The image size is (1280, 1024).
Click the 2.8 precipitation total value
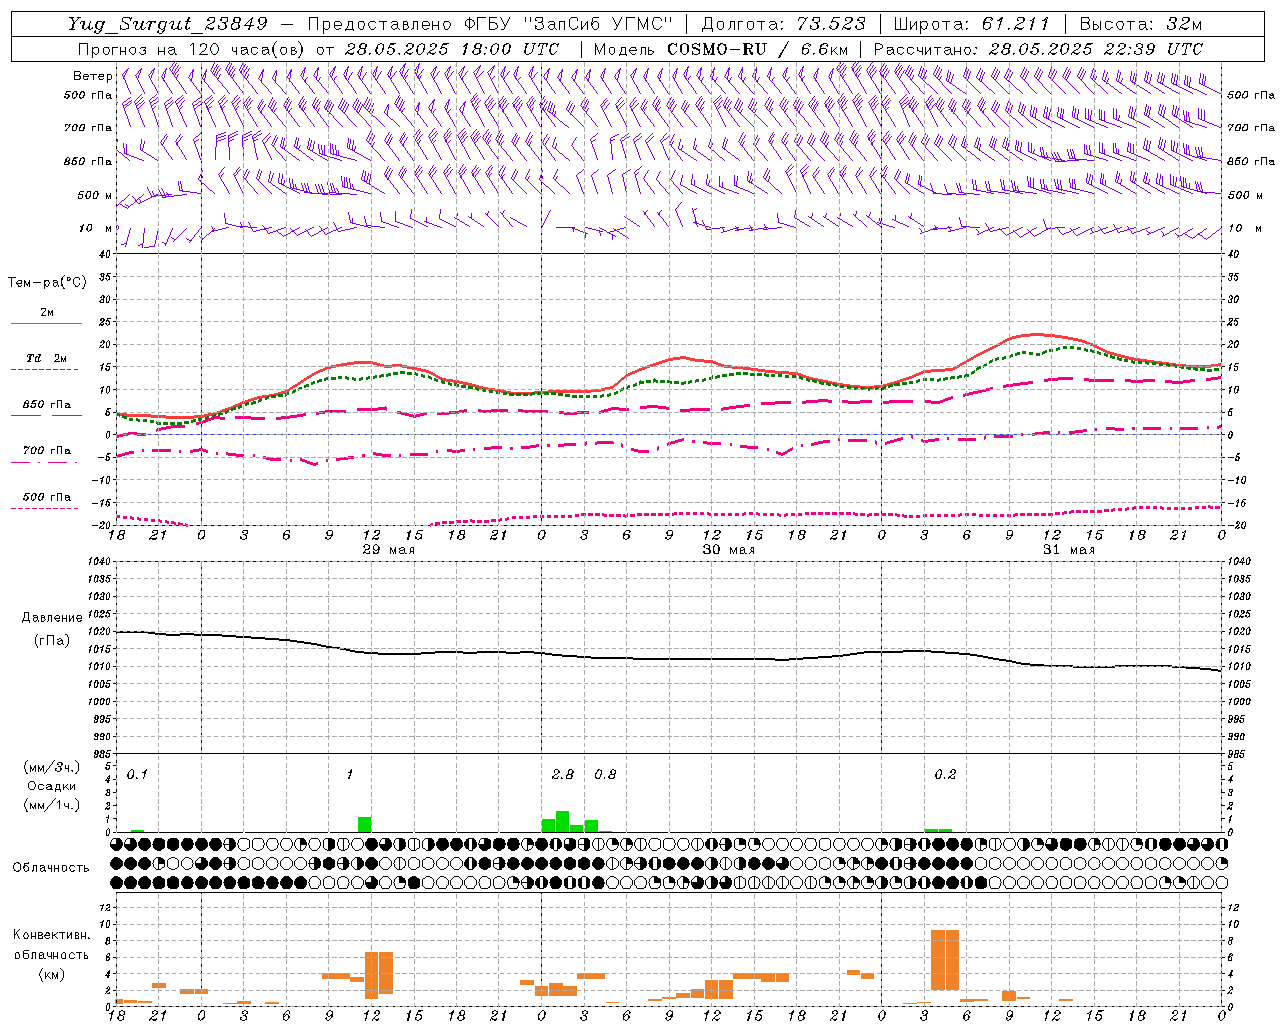tap(563, 775)
